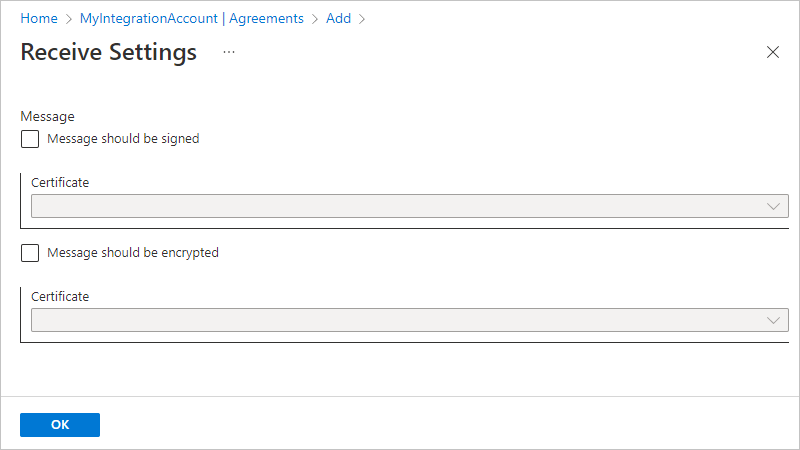Return to the Add breadcrumb
Viewport: 800px width, 450px height.
point(338,18)
